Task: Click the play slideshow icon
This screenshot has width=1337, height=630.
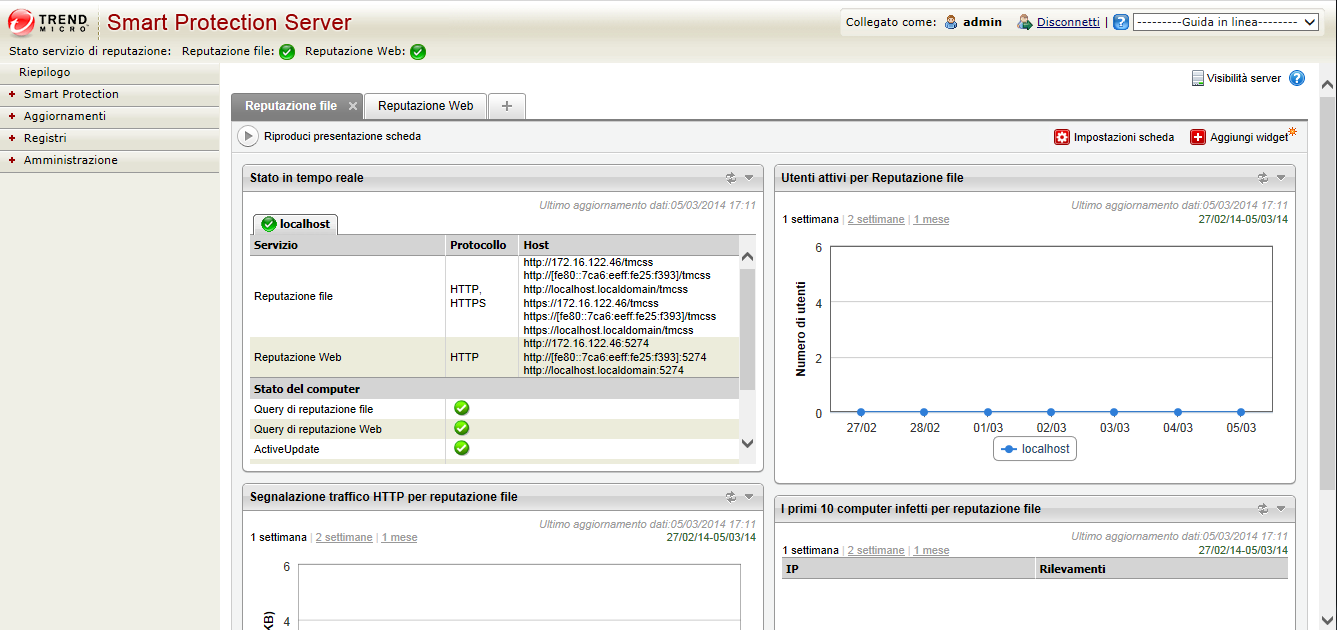Action: pos(248,136)
